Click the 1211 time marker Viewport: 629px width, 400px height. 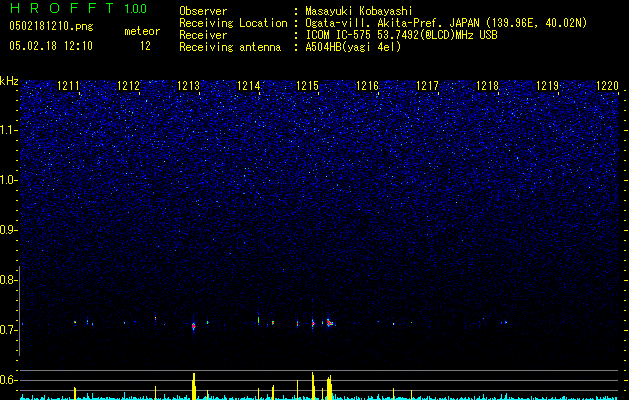click(69, 85)
